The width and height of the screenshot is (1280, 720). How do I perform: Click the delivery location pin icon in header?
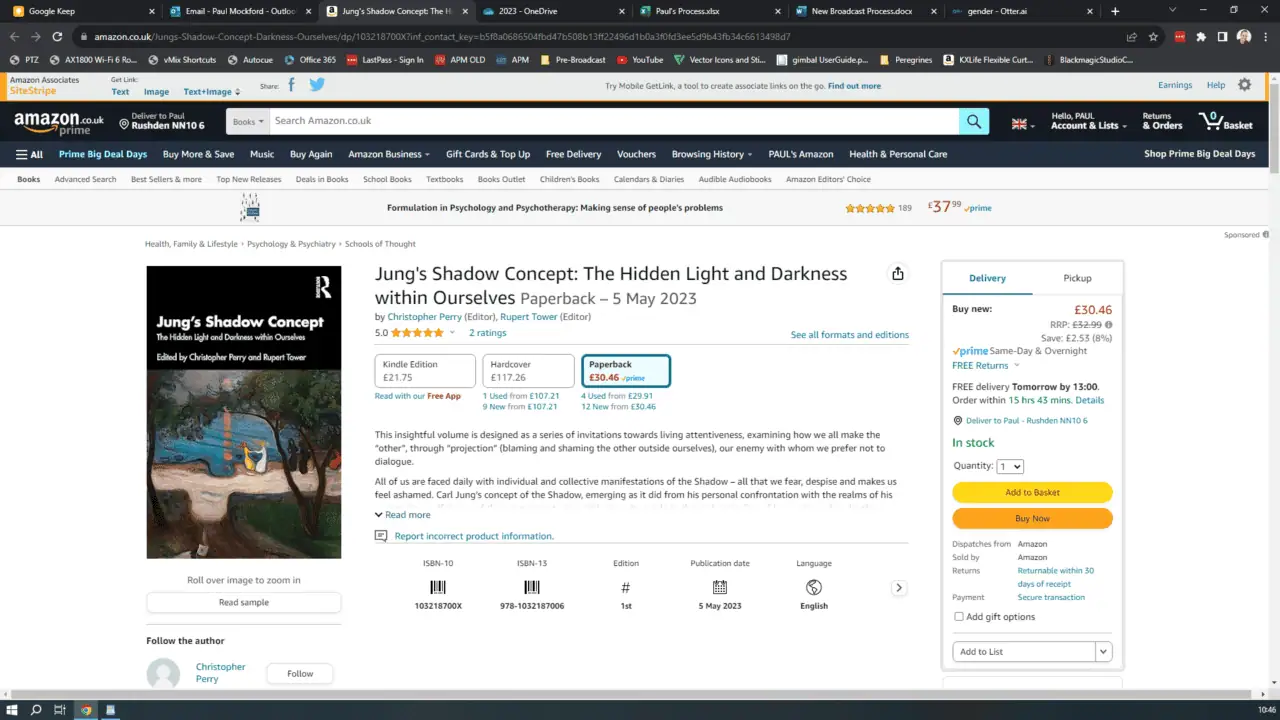tap(124, 124)
